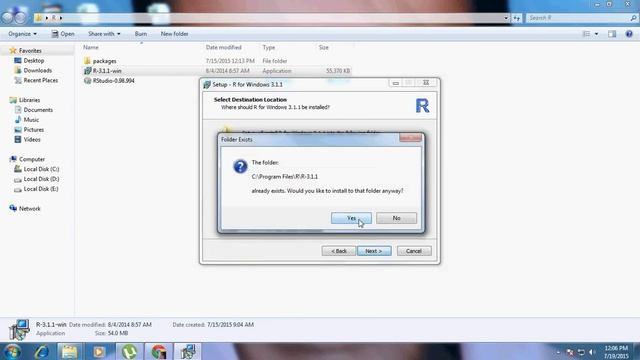The width and height of the screenshot is (640, 360).
Task: Create a New folder from toolbar
Action: pos(174,34)
